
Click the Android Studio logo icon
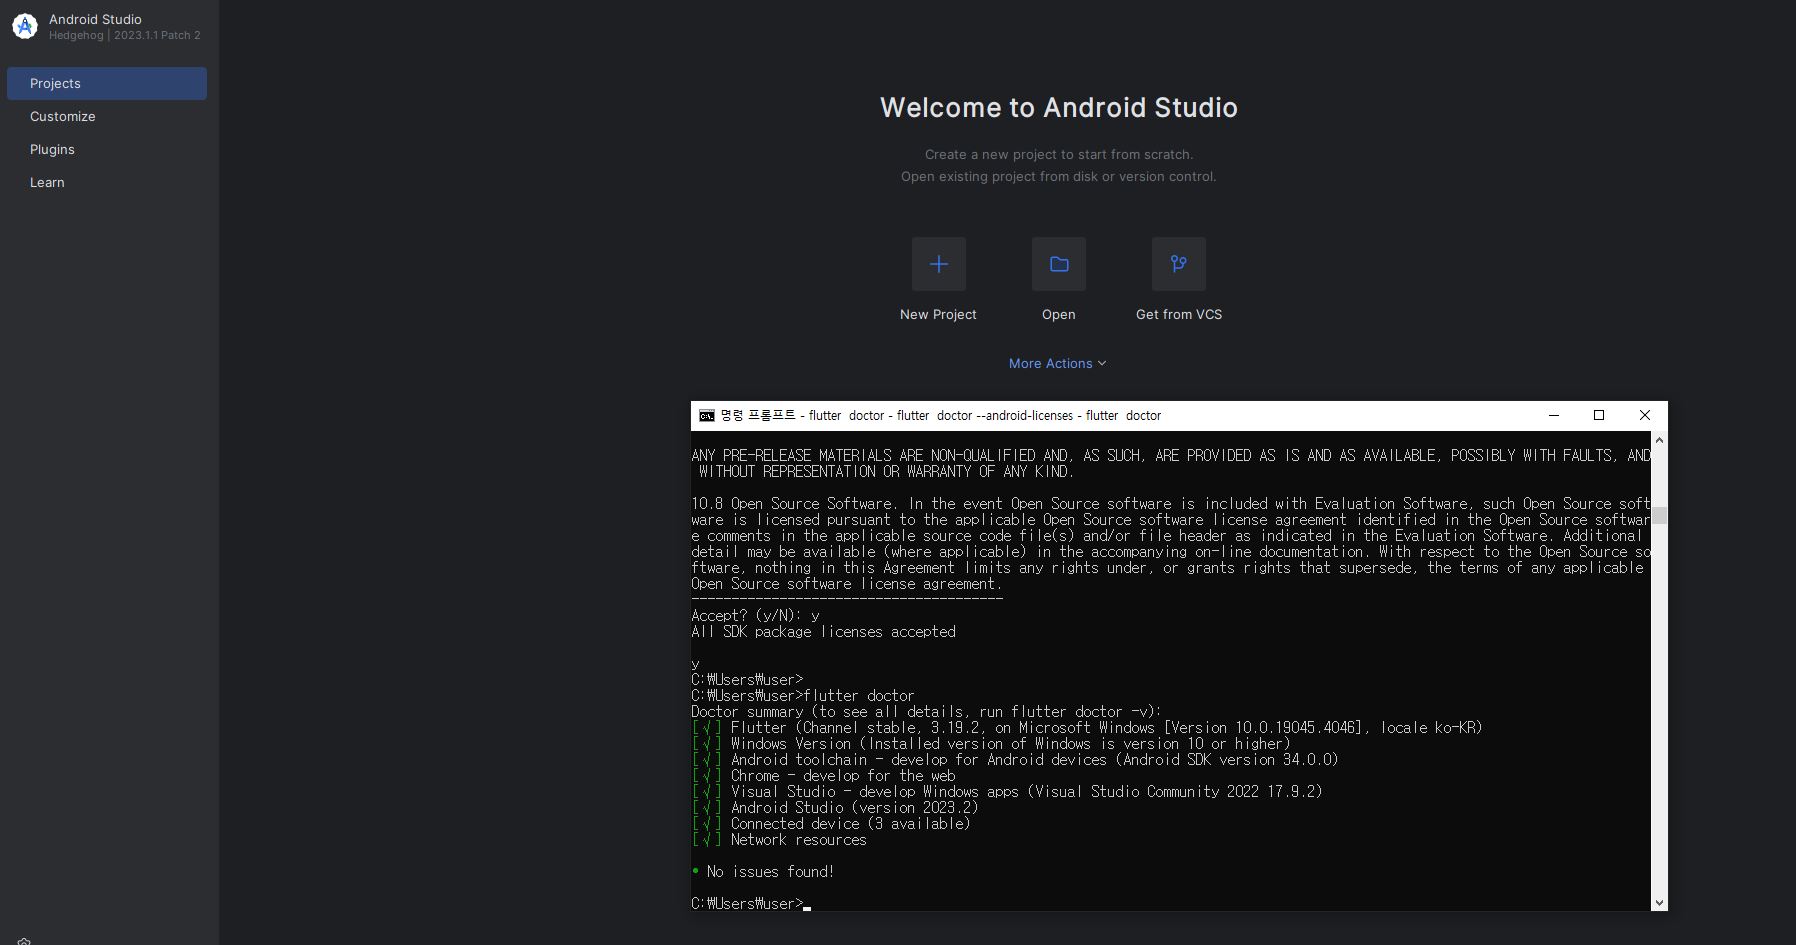25,26
